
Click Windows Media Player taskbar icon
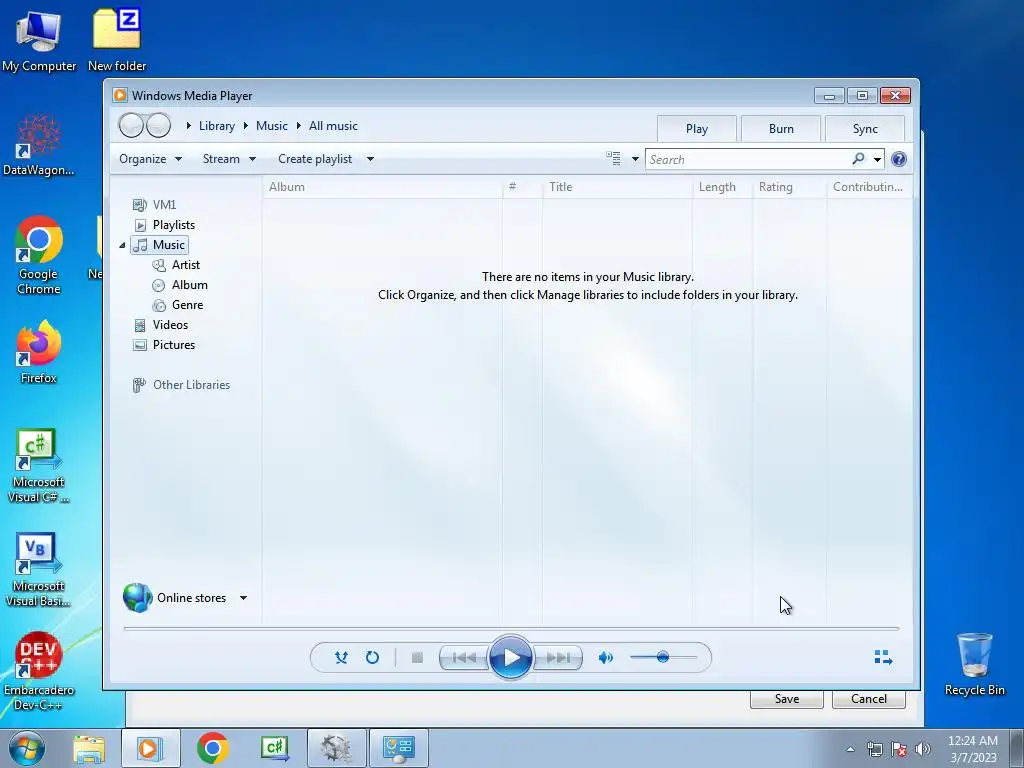point(150,748)
